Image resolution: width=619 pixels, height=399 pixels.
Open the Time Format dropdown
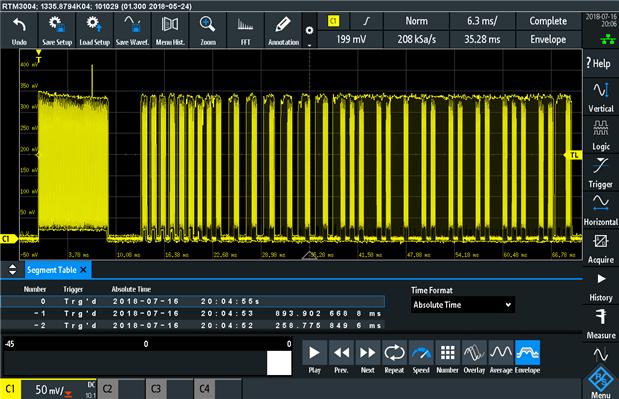pyautogui.click(x=463, y=305)
